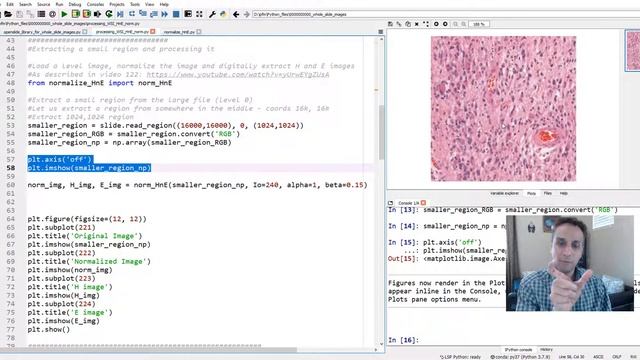Click the editor vertical scrollbar

(381, 132)
